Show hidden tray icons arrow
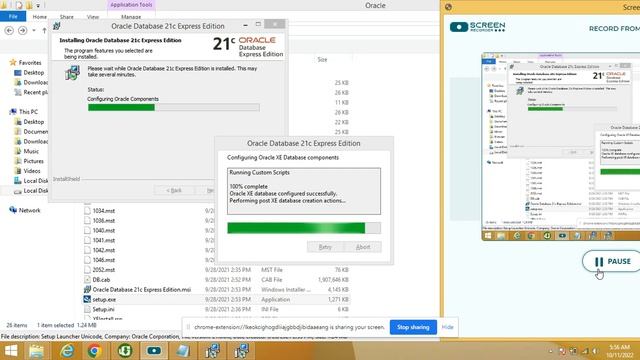 pos(551,351)
